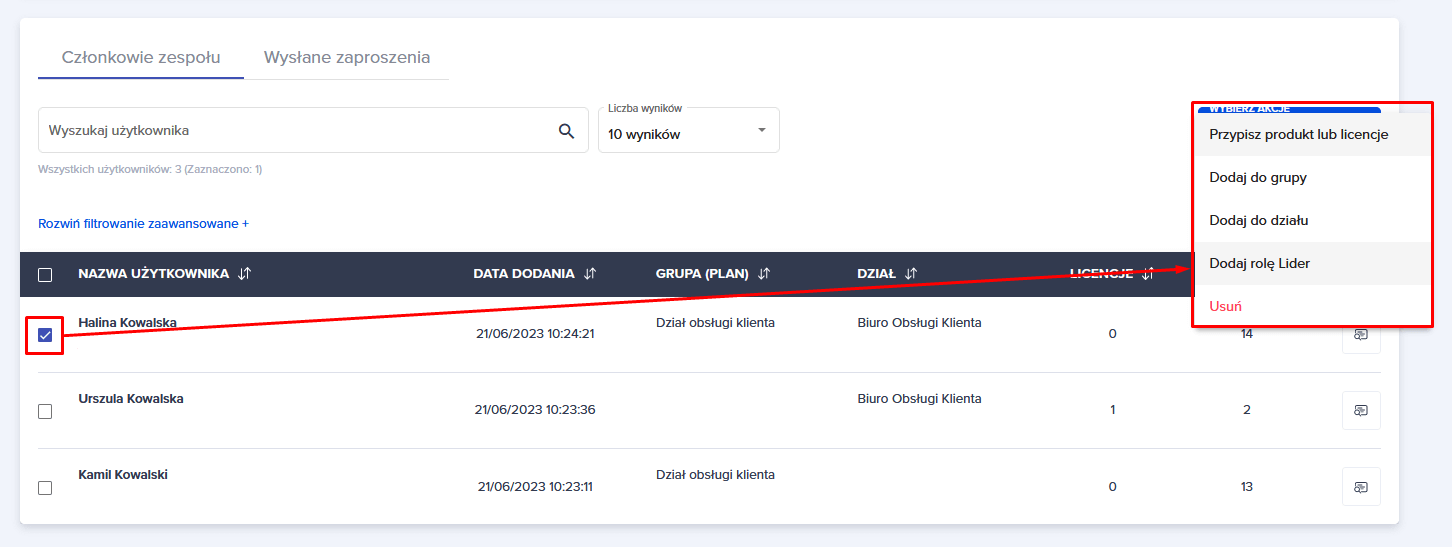
Task: Sort by Nazwa użytkownika column arrows
Action: [245, 274]
